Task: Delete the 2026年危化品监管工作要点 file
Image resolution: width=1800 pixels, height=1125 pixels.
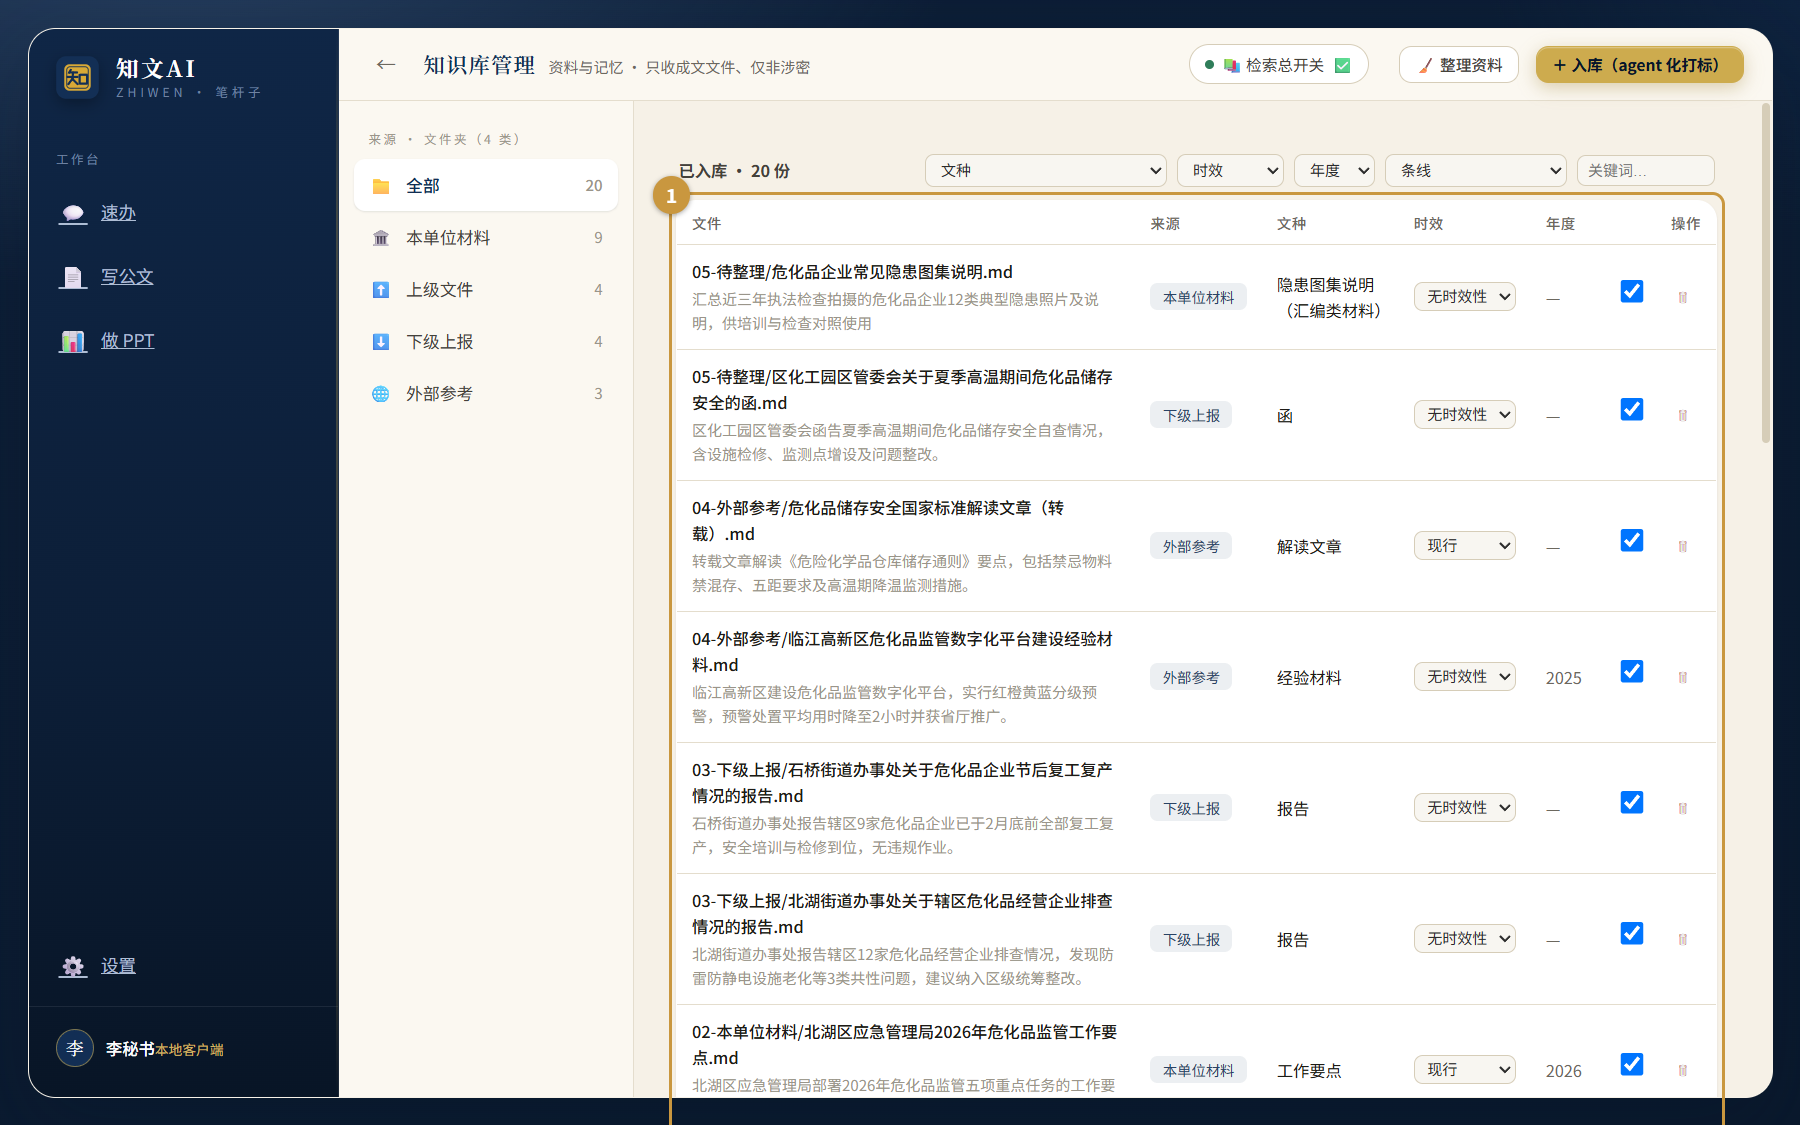Action: [1683, 1070]
